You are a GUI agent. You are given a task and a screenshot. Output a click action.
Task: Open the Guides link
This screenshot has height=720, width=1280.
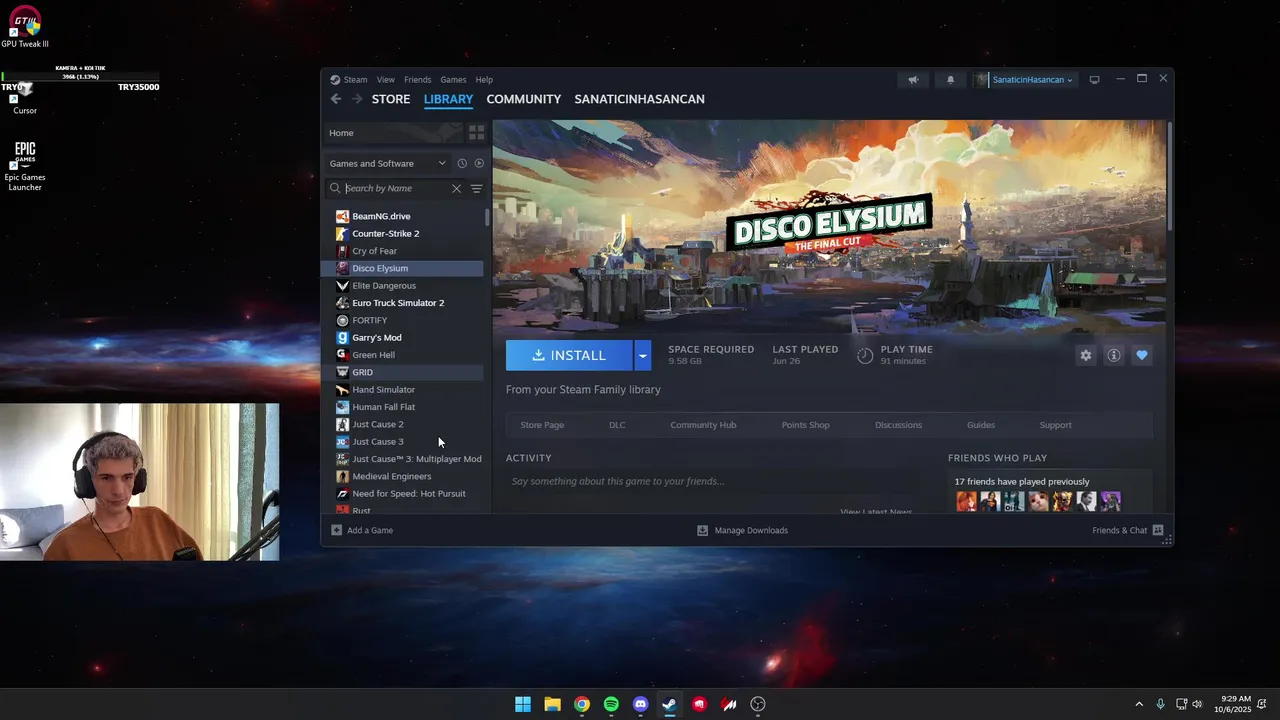(980, 425)
